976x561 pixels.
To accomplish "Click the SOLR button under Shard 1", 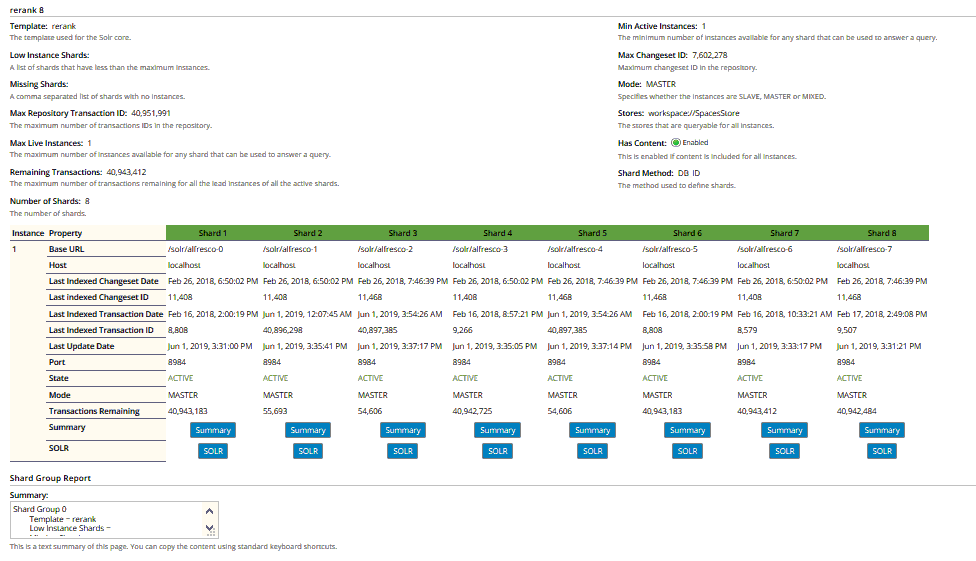I will 213,451.
